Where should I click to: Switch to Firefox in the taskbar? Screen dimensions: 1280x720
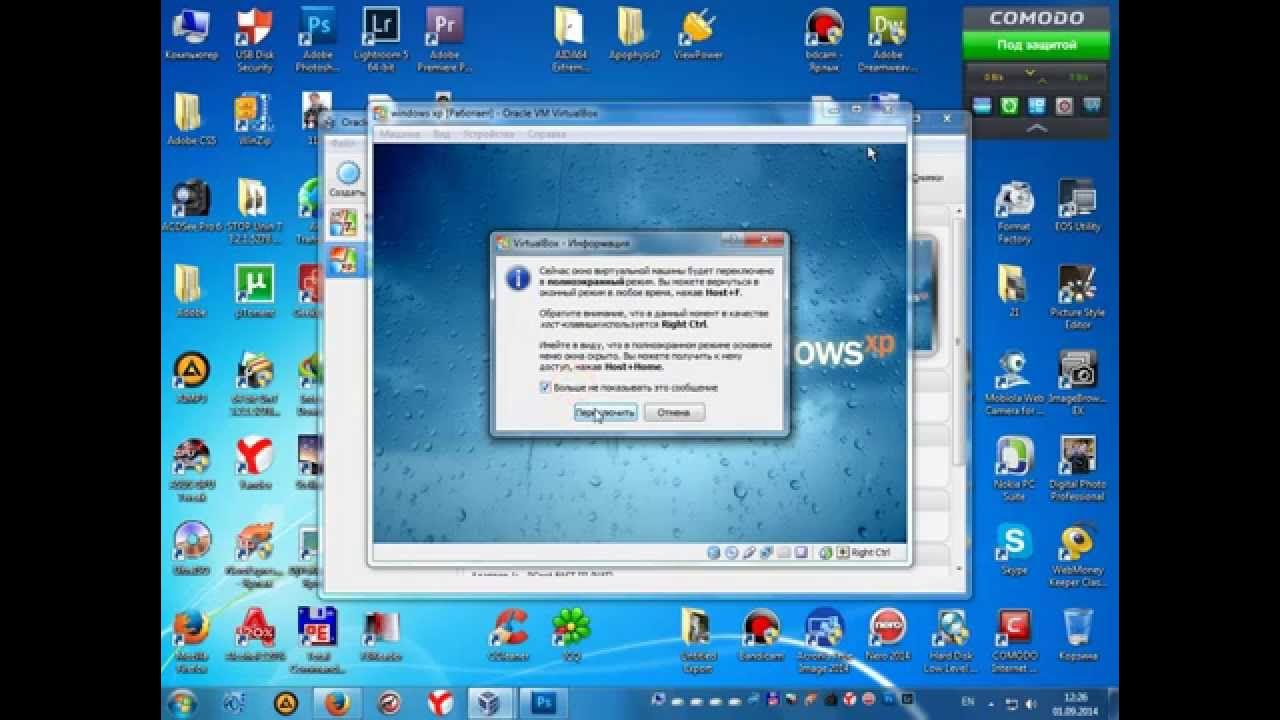click(335, 702)
